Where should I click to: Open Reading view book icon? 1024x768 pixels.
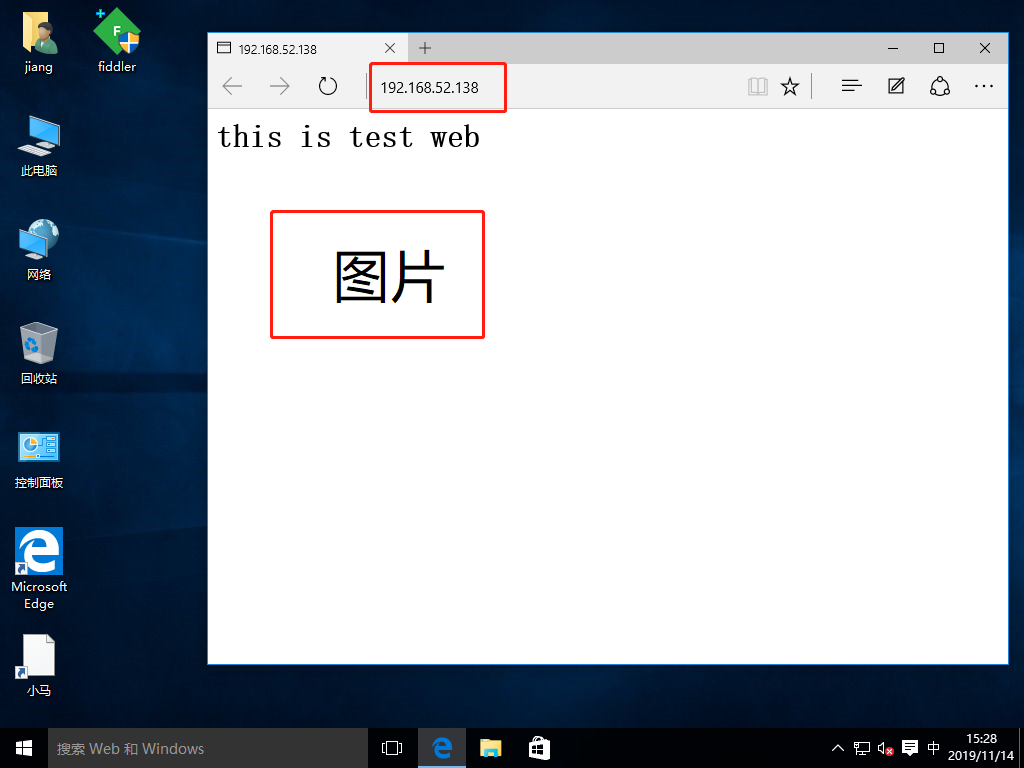[x=758, y=86]
